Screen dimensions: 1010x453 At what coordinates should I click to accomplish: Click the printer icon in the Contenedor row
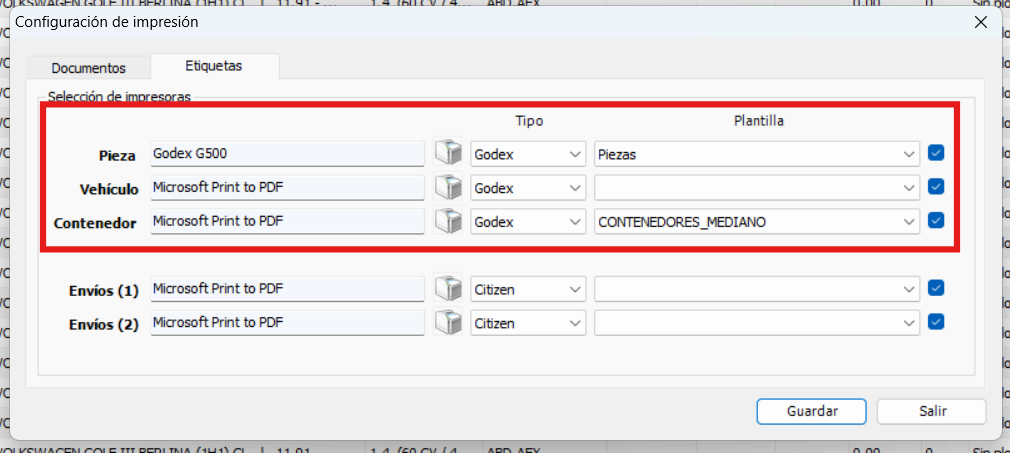[x=449, y=222]
